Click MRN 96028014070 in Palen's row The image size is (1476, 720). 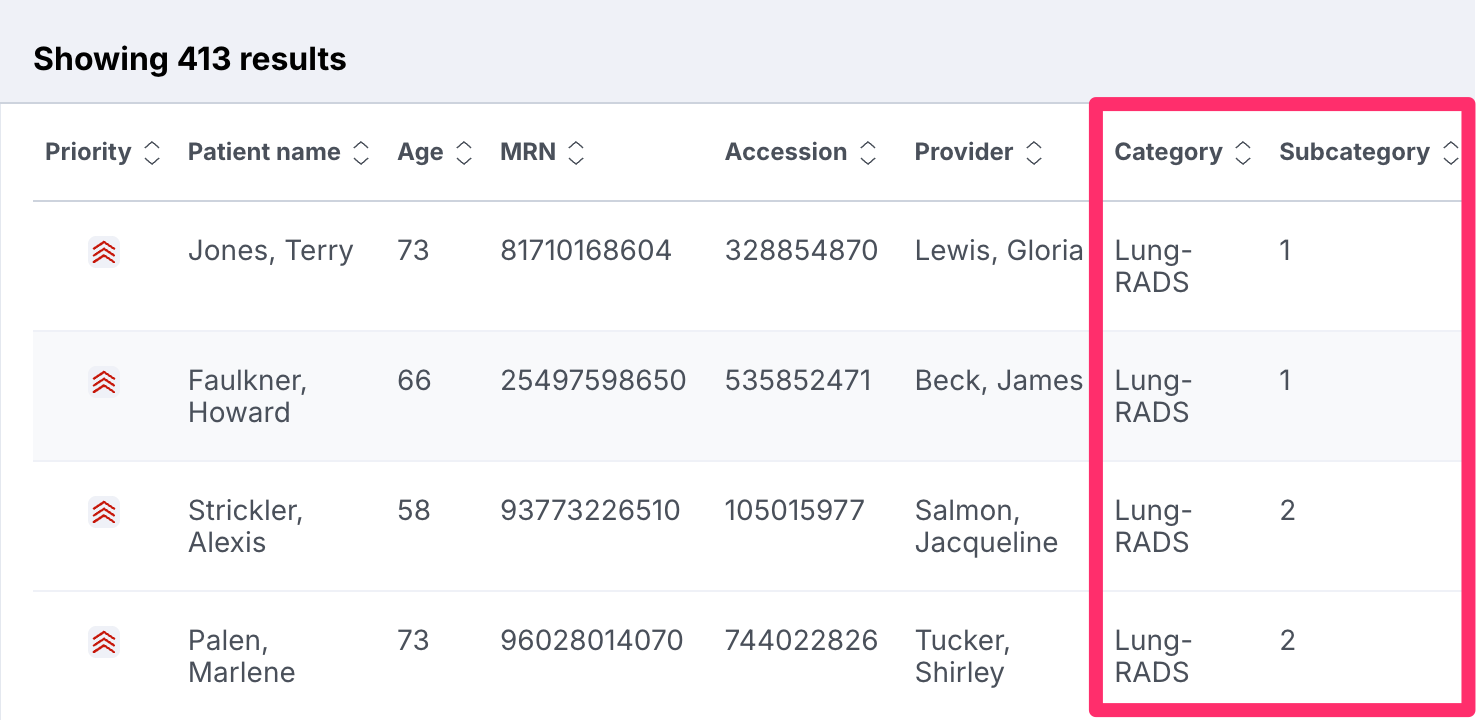point(592,640)
